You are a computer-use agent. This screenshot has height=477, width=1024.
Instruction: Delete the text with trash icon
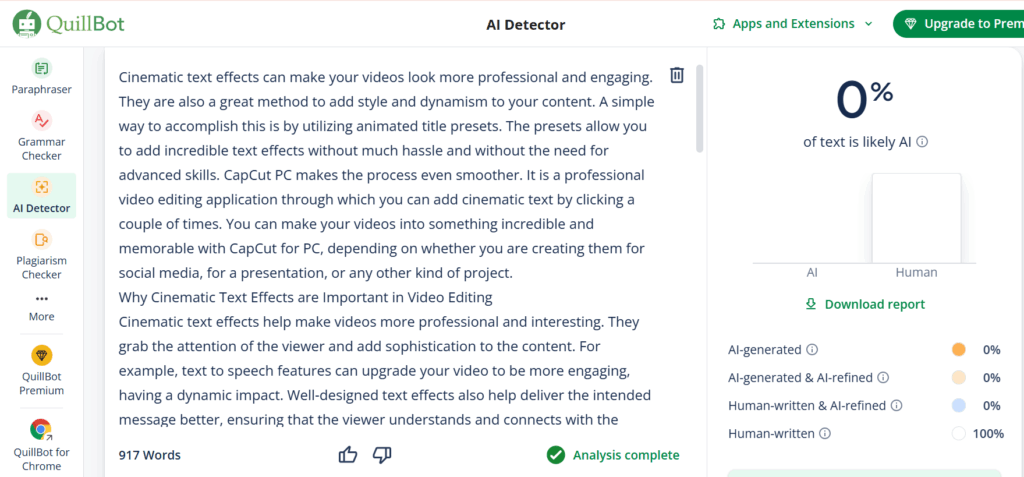pos(677,75)
